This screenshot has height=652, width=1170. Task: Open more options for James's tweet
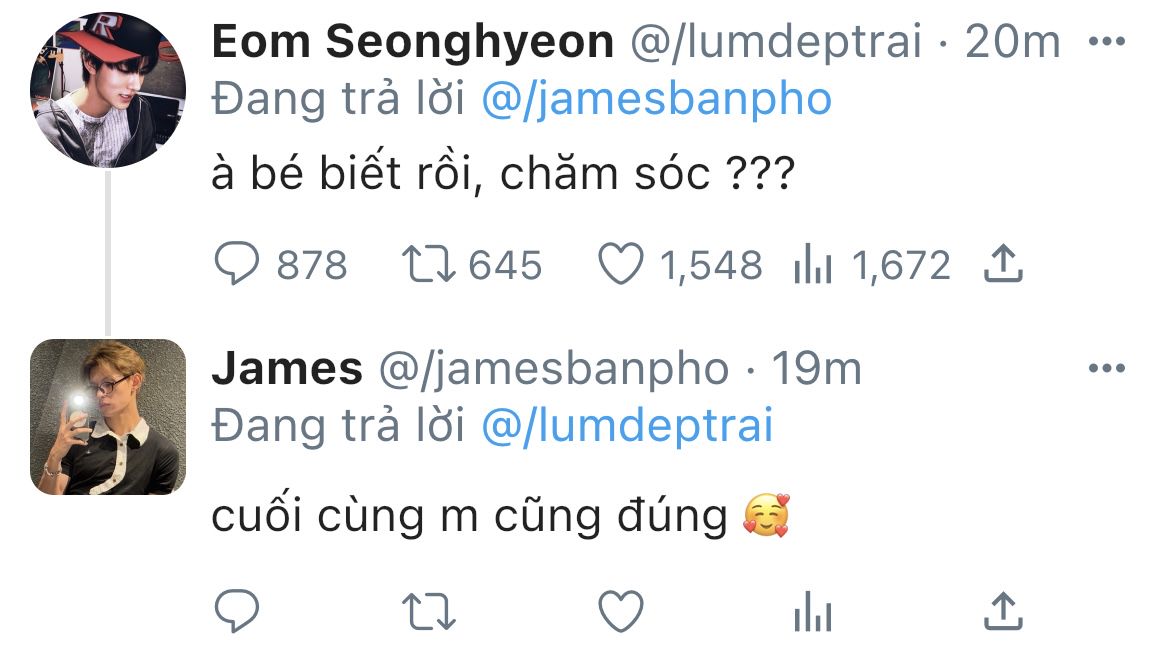(x=1106, y=370)
